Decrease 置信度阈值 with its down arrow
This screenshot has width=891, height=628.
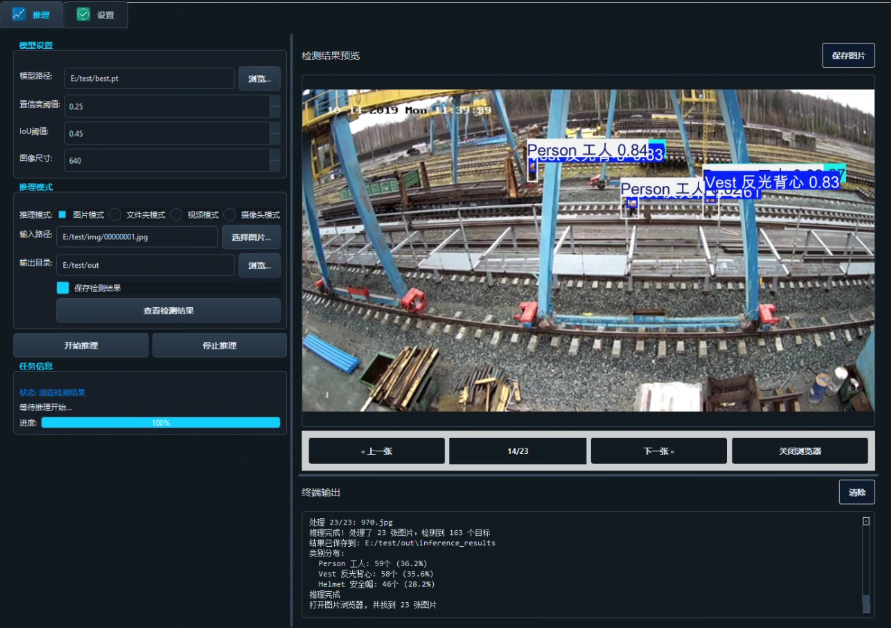click(x=275, y=111)
